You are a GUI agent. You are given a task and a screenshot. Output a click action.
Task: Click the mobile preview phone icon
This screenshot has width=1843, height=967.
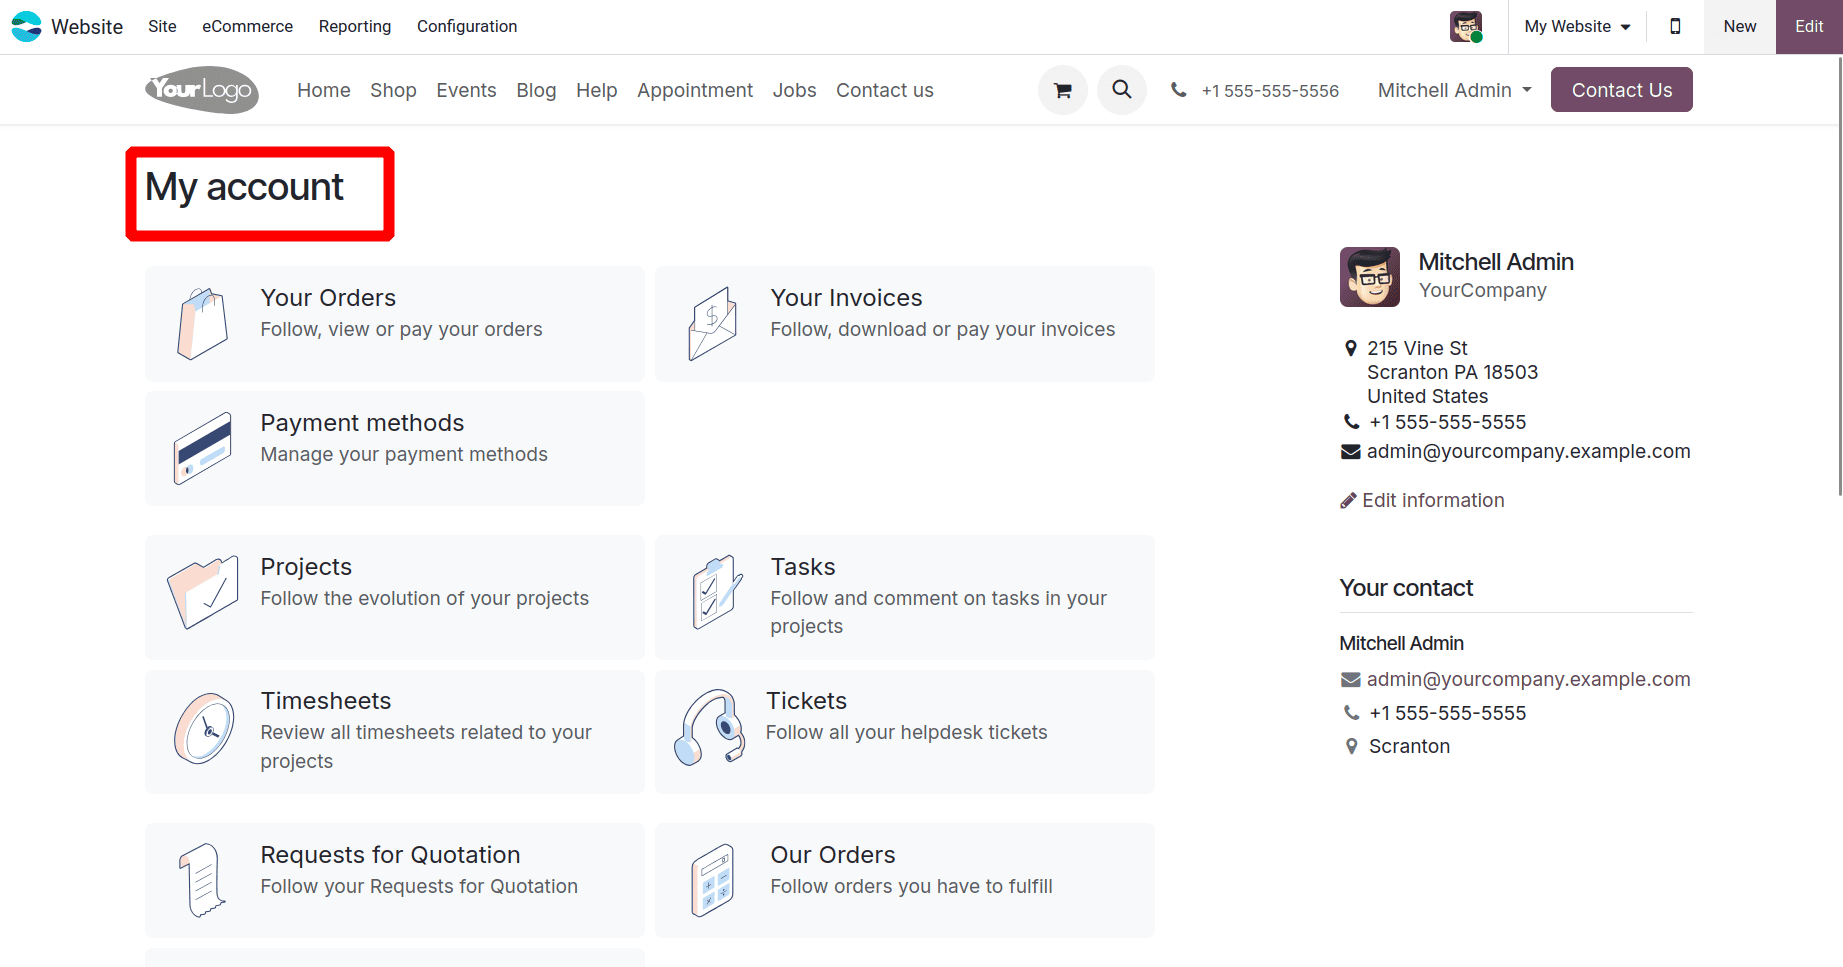[1675, 26]
